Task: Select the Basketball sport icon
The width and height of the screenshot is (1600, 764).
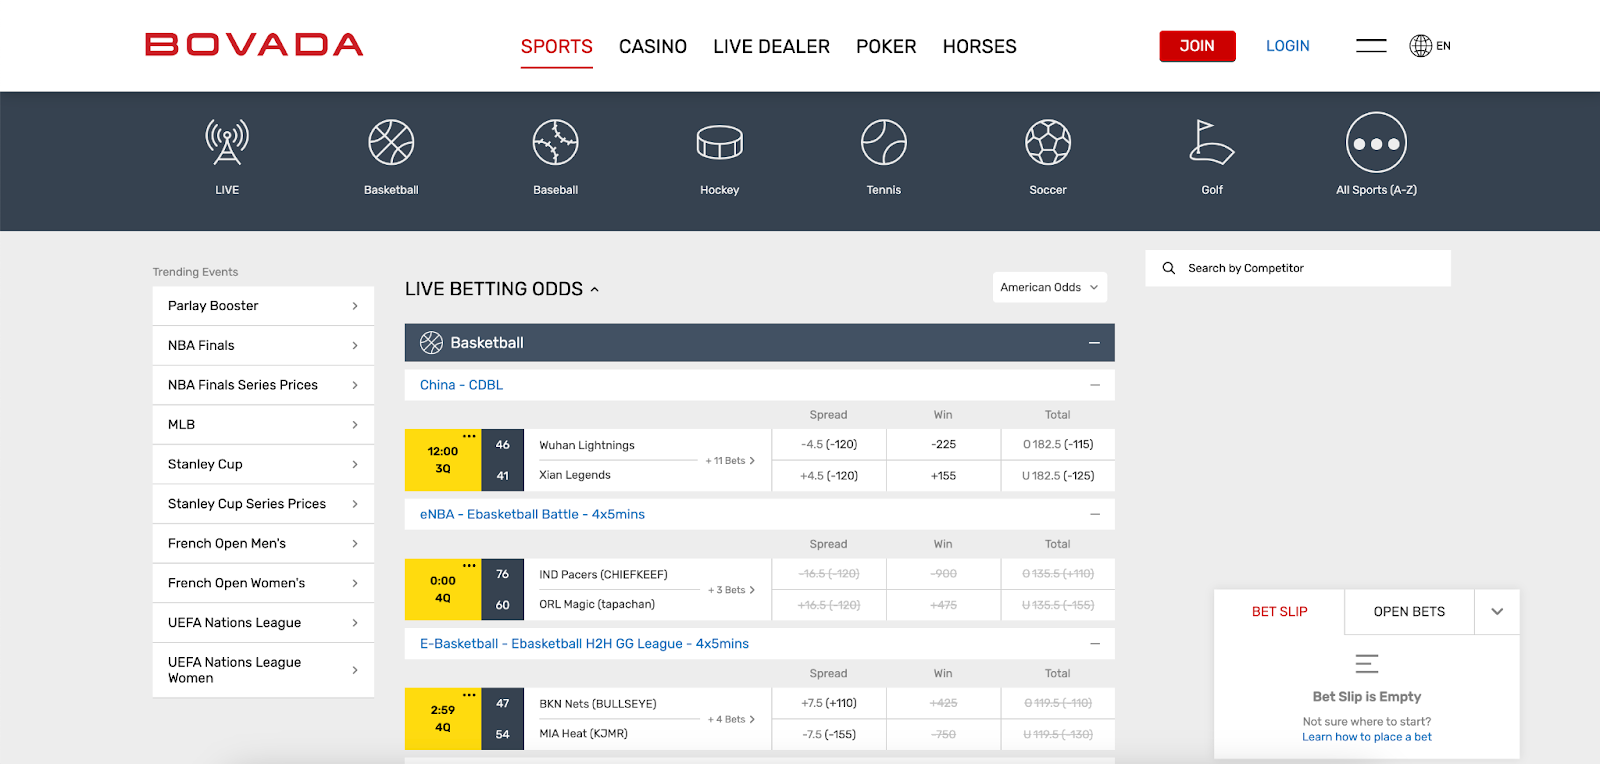Action: click(391, 142)
